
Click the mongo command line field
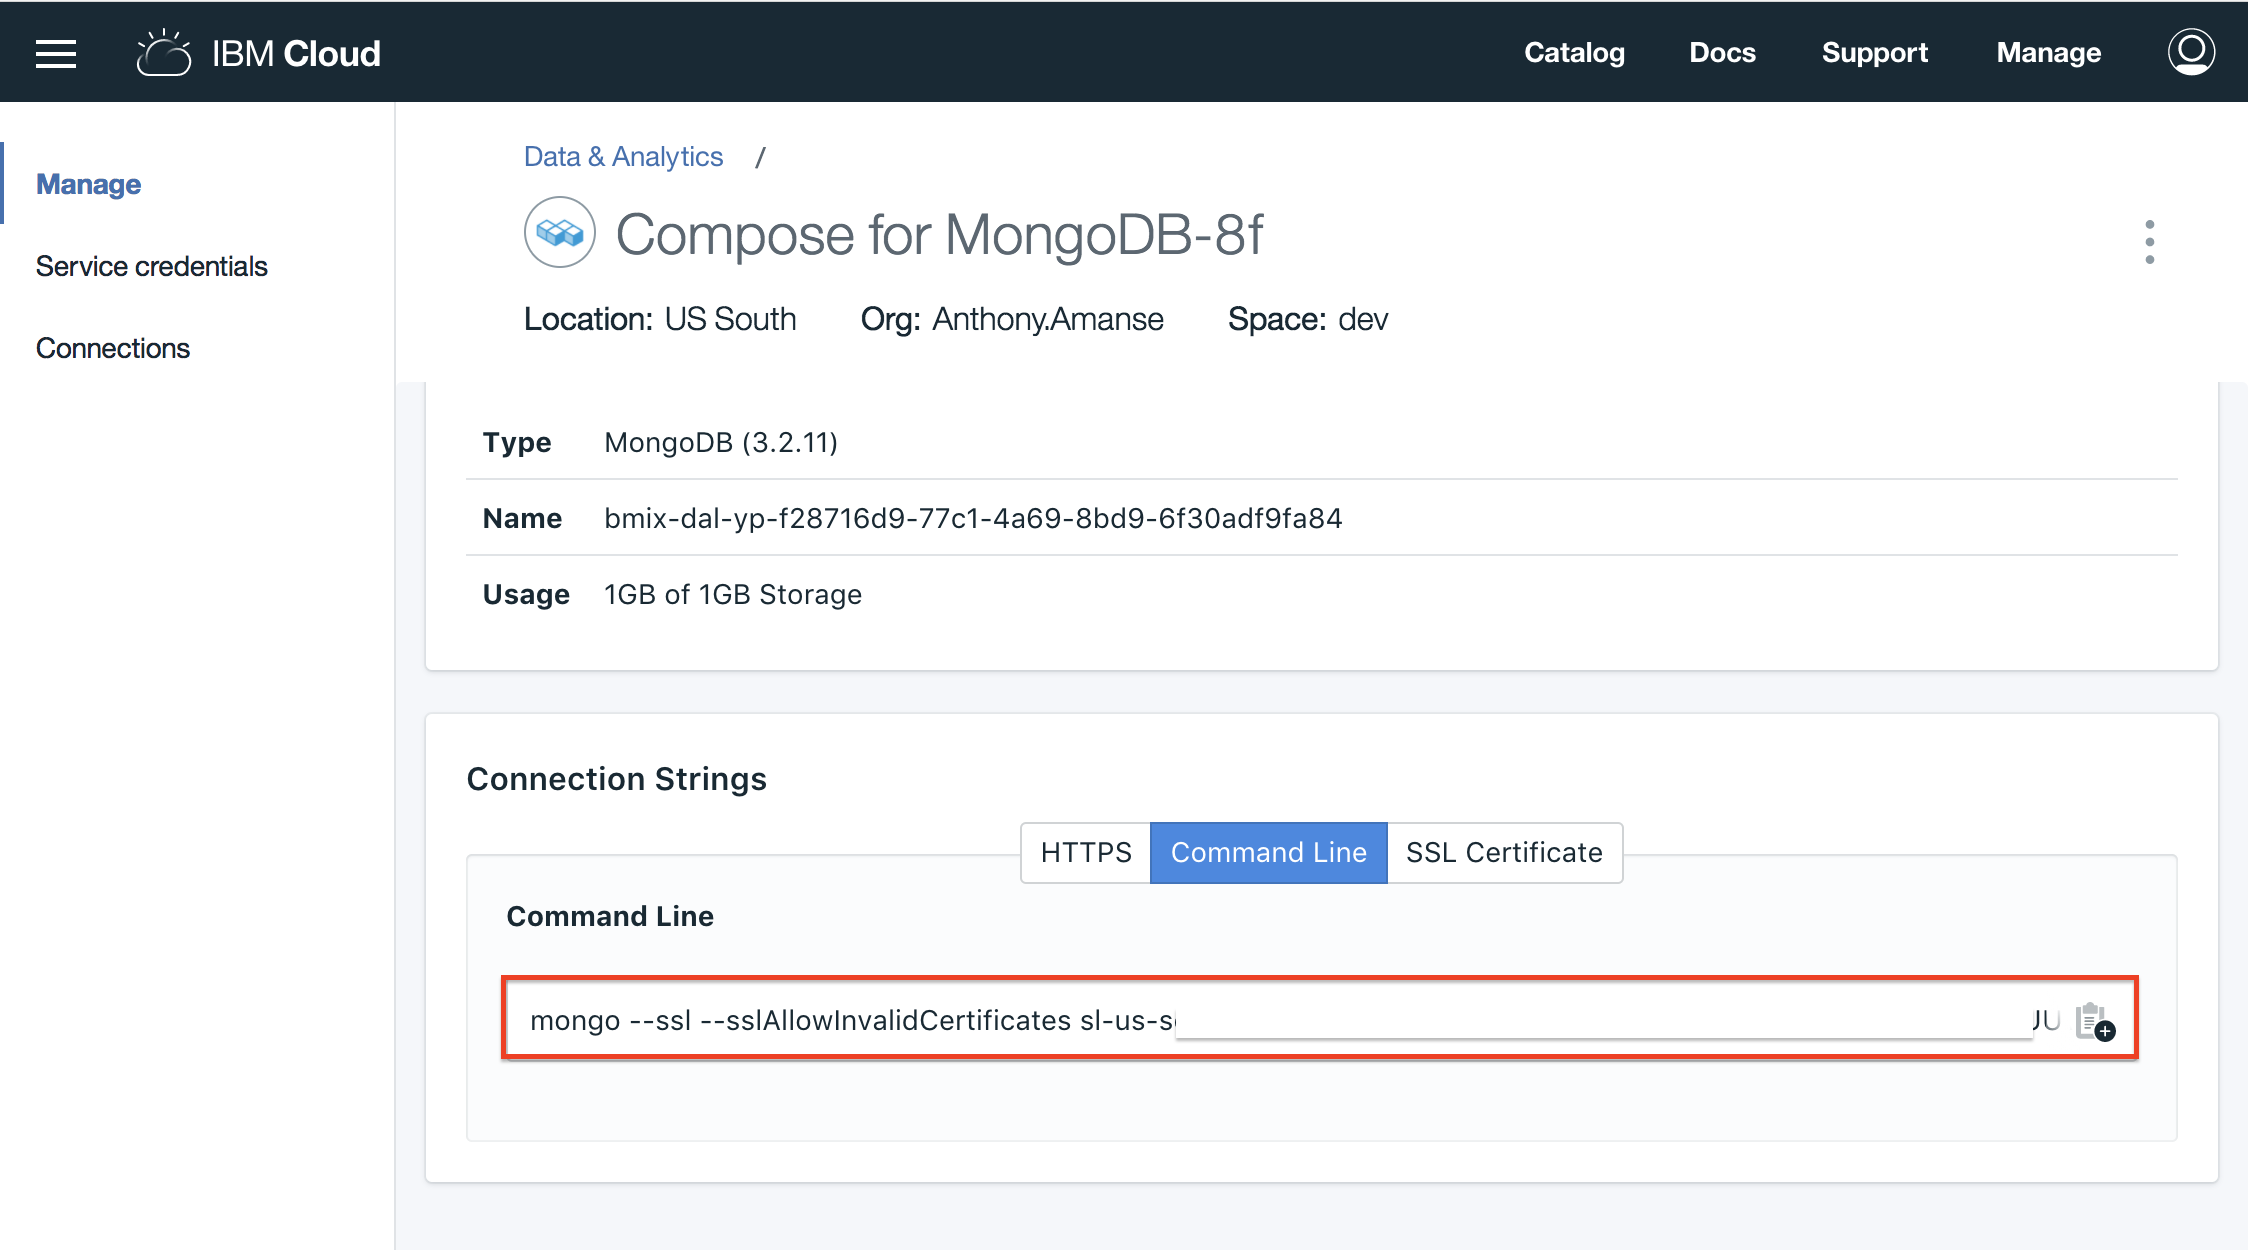[x=850, y=1020]
